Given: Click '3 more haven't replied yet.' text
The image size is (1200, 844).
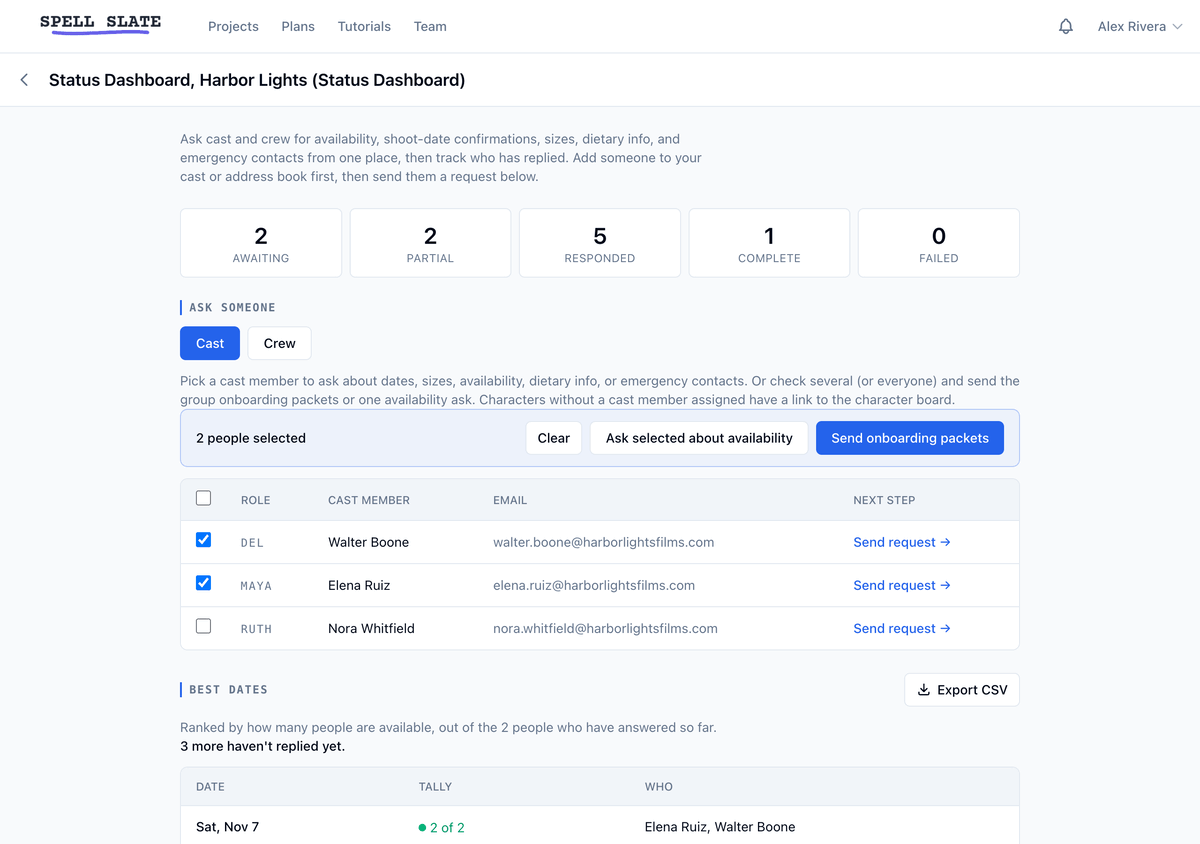Looking at the screenshot, I should [x=262, y=746].
